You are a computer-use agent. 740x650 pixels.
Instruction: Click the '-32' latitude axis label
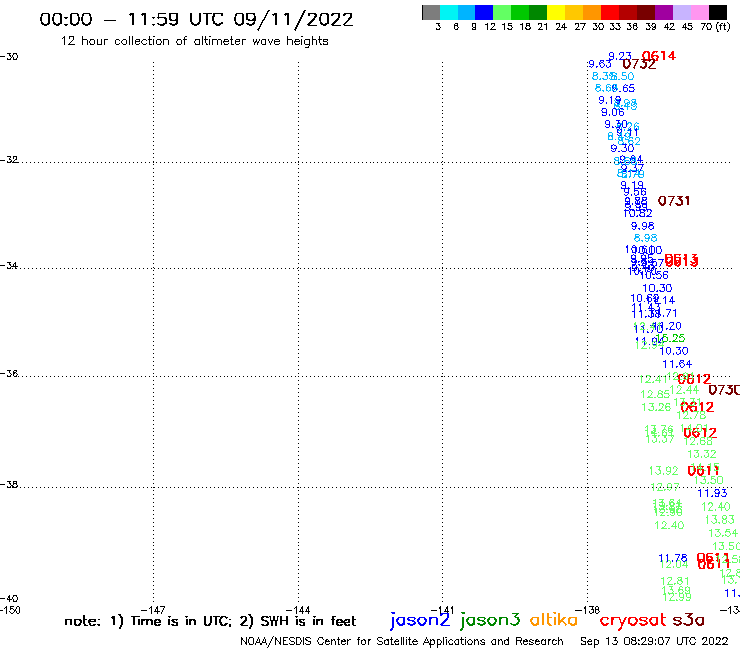pos(10,160)
